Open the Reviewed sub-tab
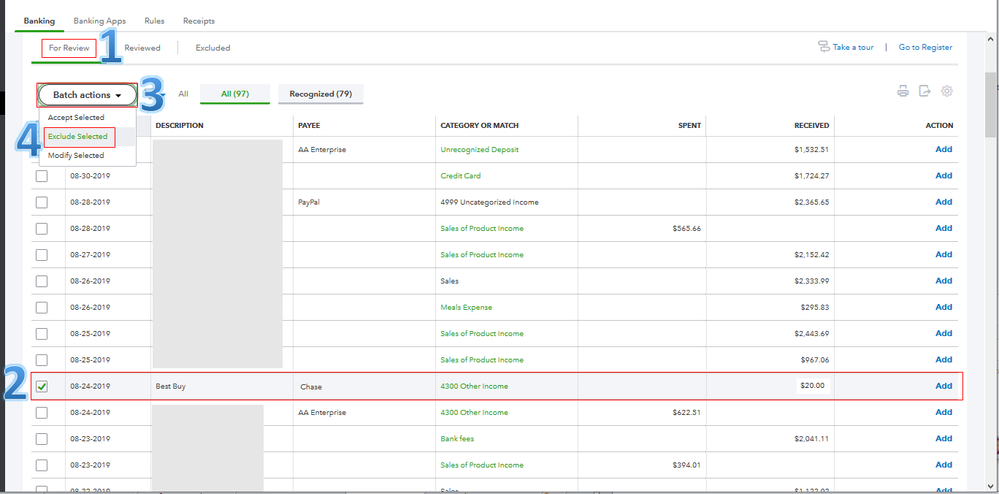 pyautogui.click(x=142, y=48)
